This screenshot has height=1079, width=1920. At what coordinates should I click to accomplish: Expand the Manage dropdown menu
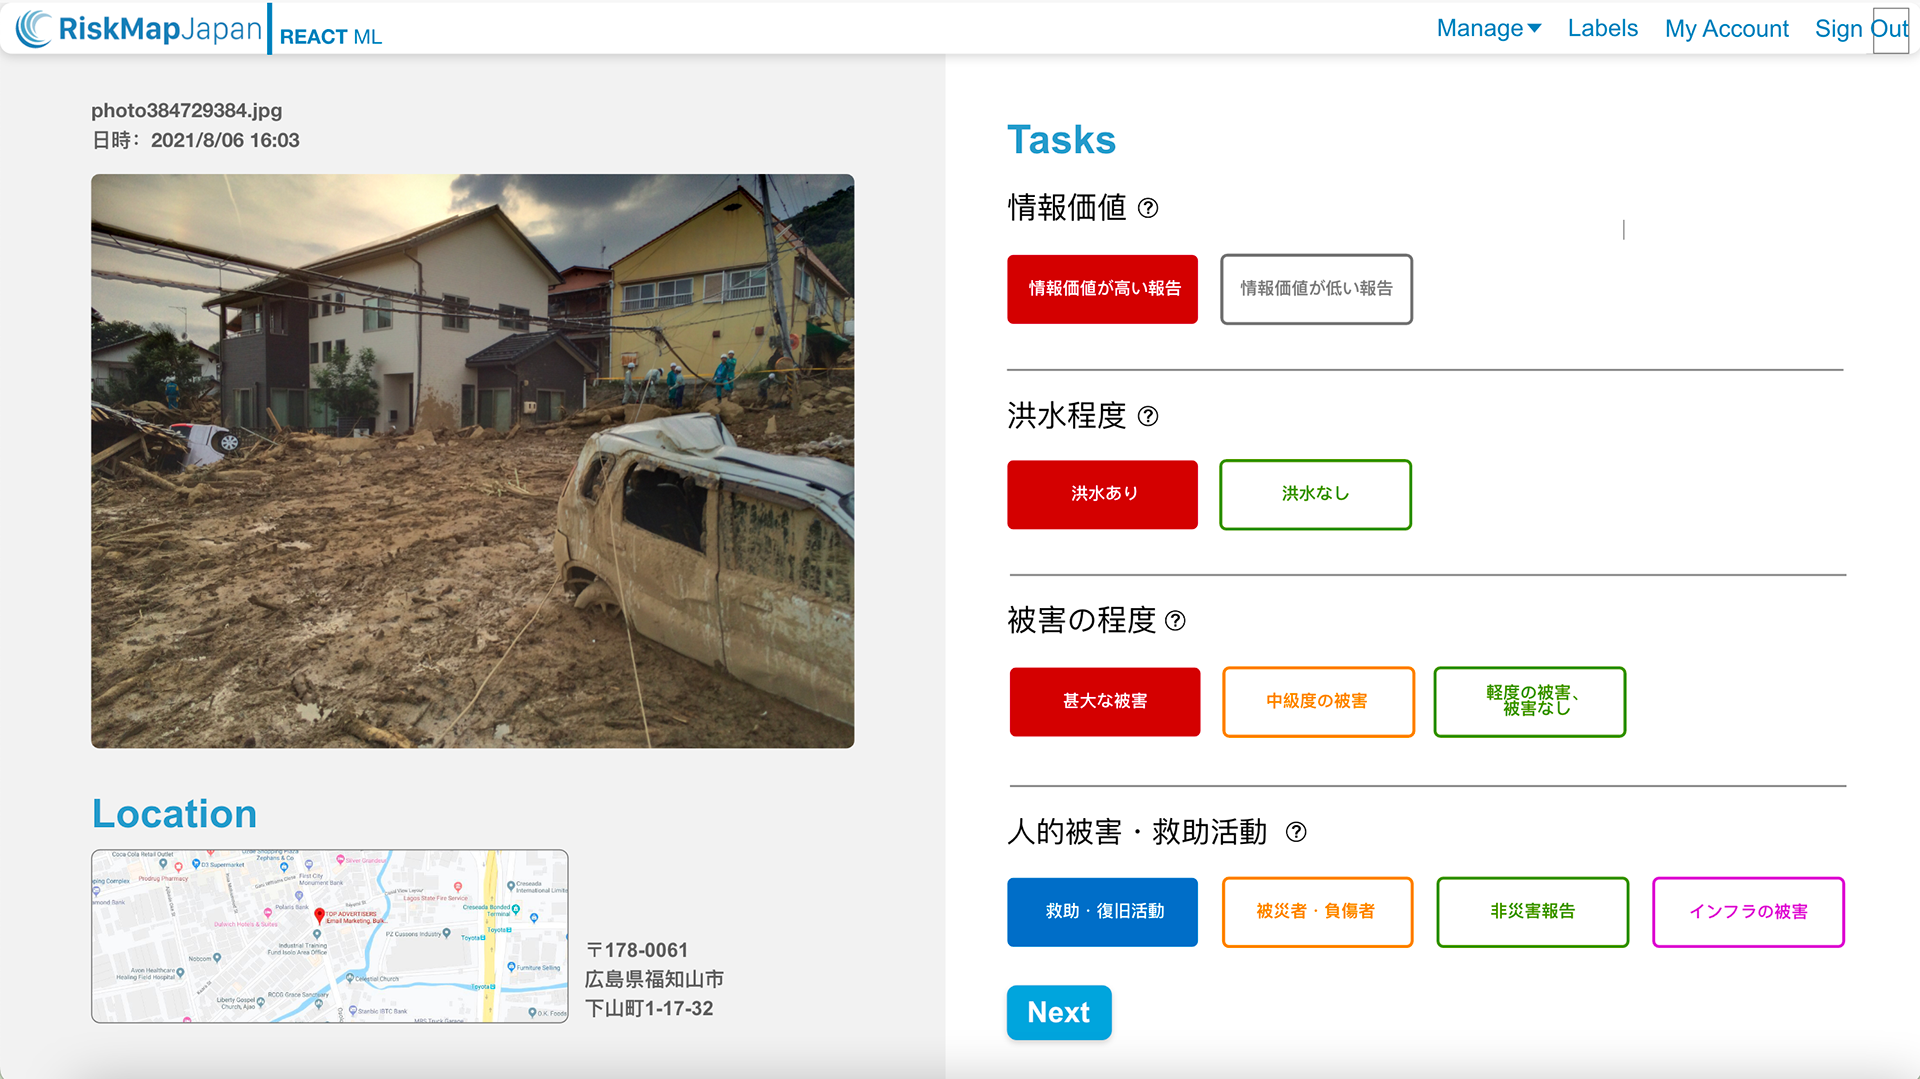1489,28
